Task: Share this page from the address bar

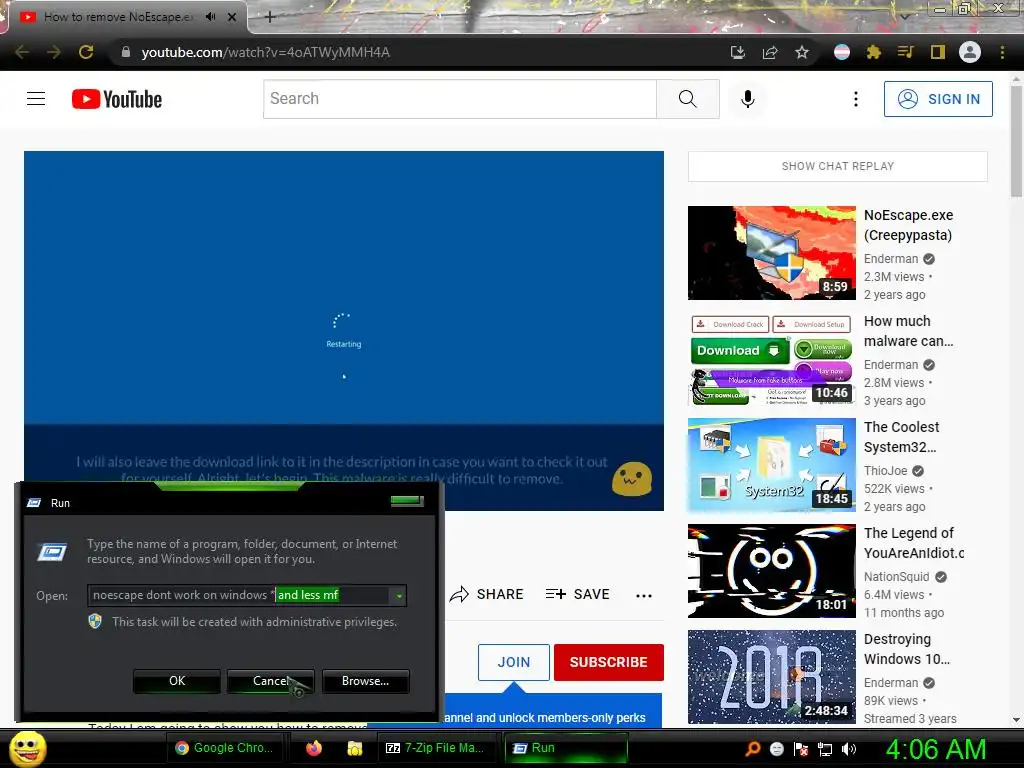Action: pos(770,52)
